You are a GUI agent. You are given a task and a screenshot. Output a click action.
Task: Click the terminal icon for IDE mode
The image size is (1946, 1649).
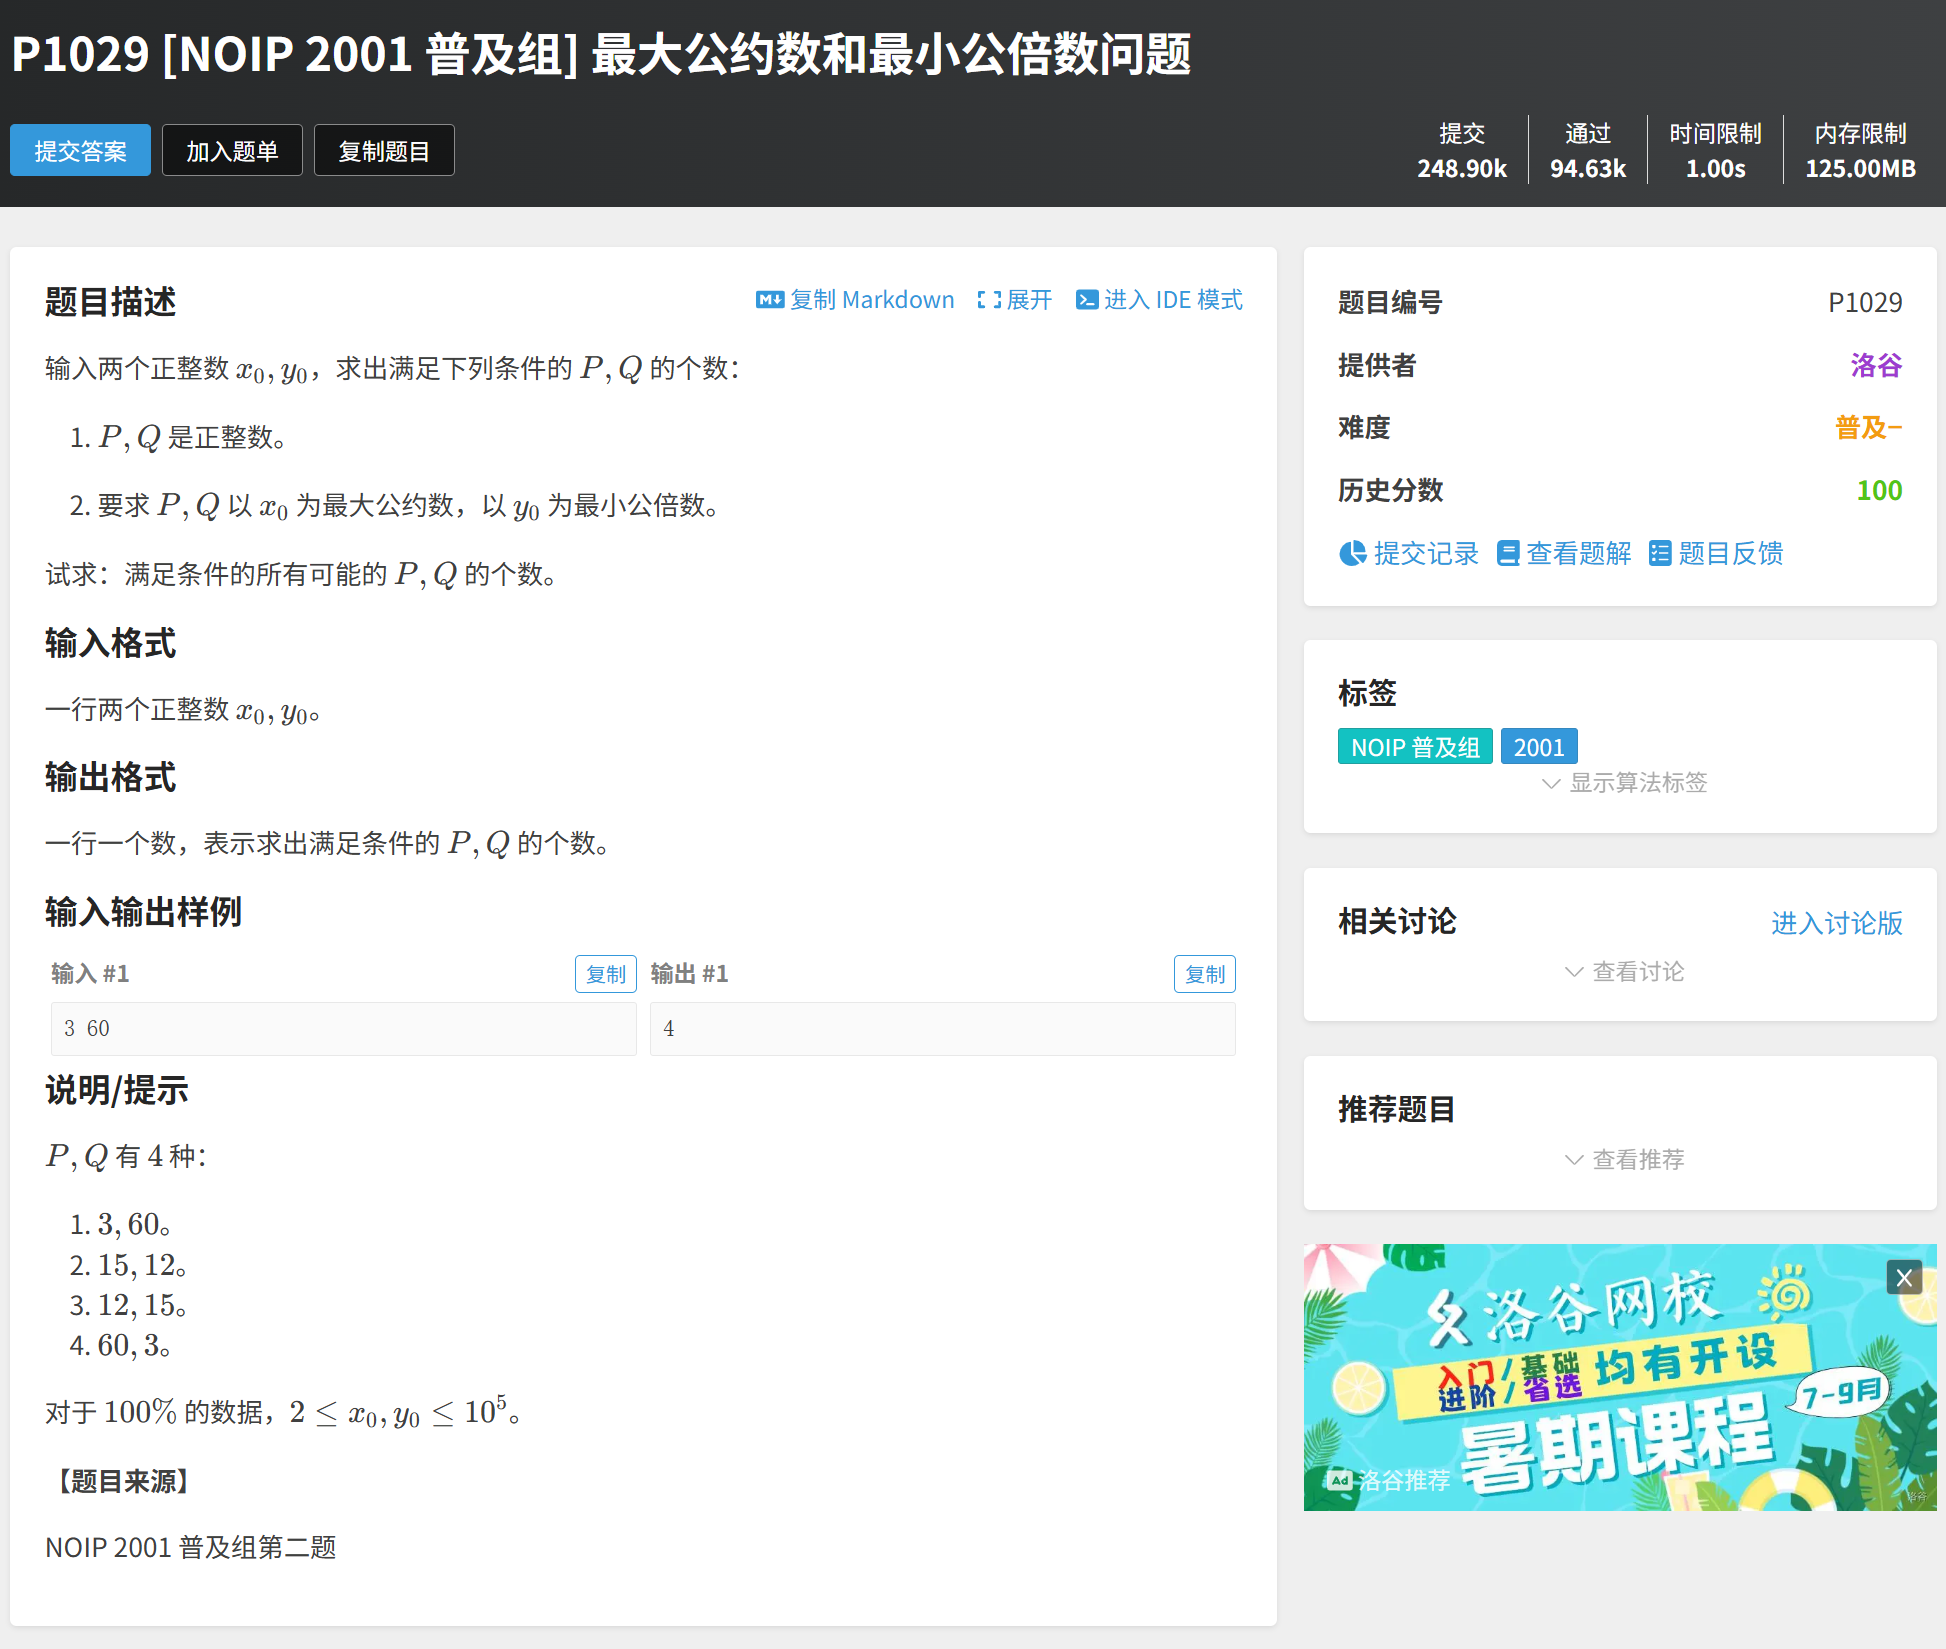coord(1086,300)
